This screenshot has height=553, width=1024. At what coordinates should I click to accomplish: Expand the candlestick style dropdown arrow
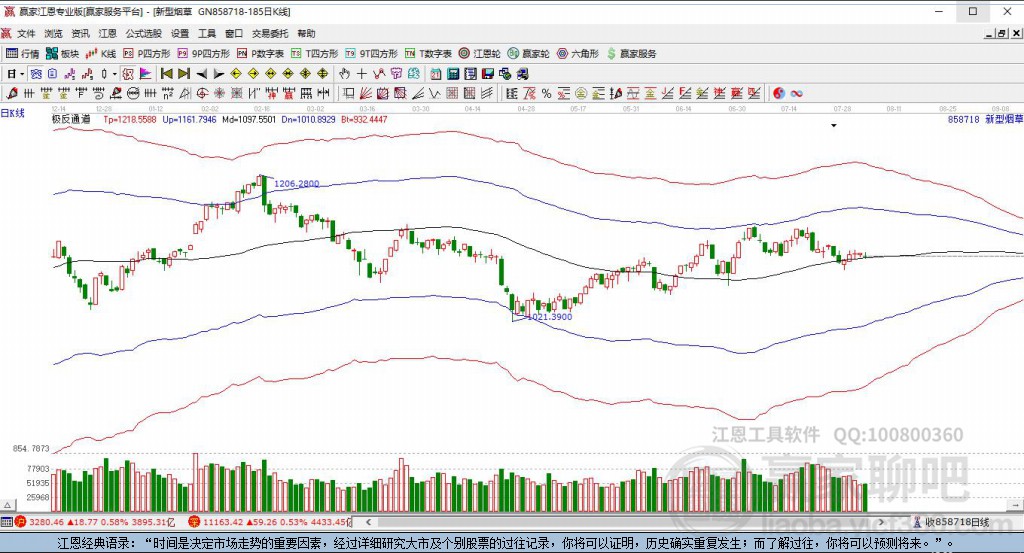114,74
